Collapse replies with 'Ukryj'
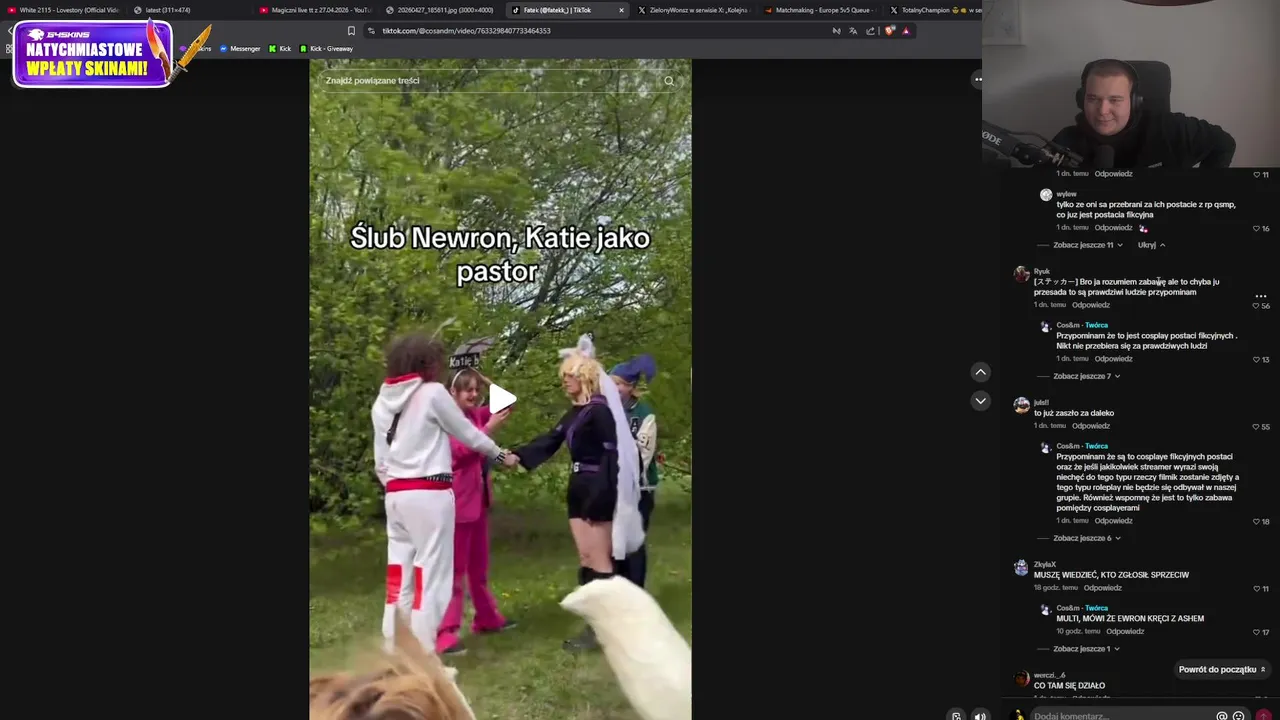The height and width of the screenshot is (720, 1280). [1151, 245]
